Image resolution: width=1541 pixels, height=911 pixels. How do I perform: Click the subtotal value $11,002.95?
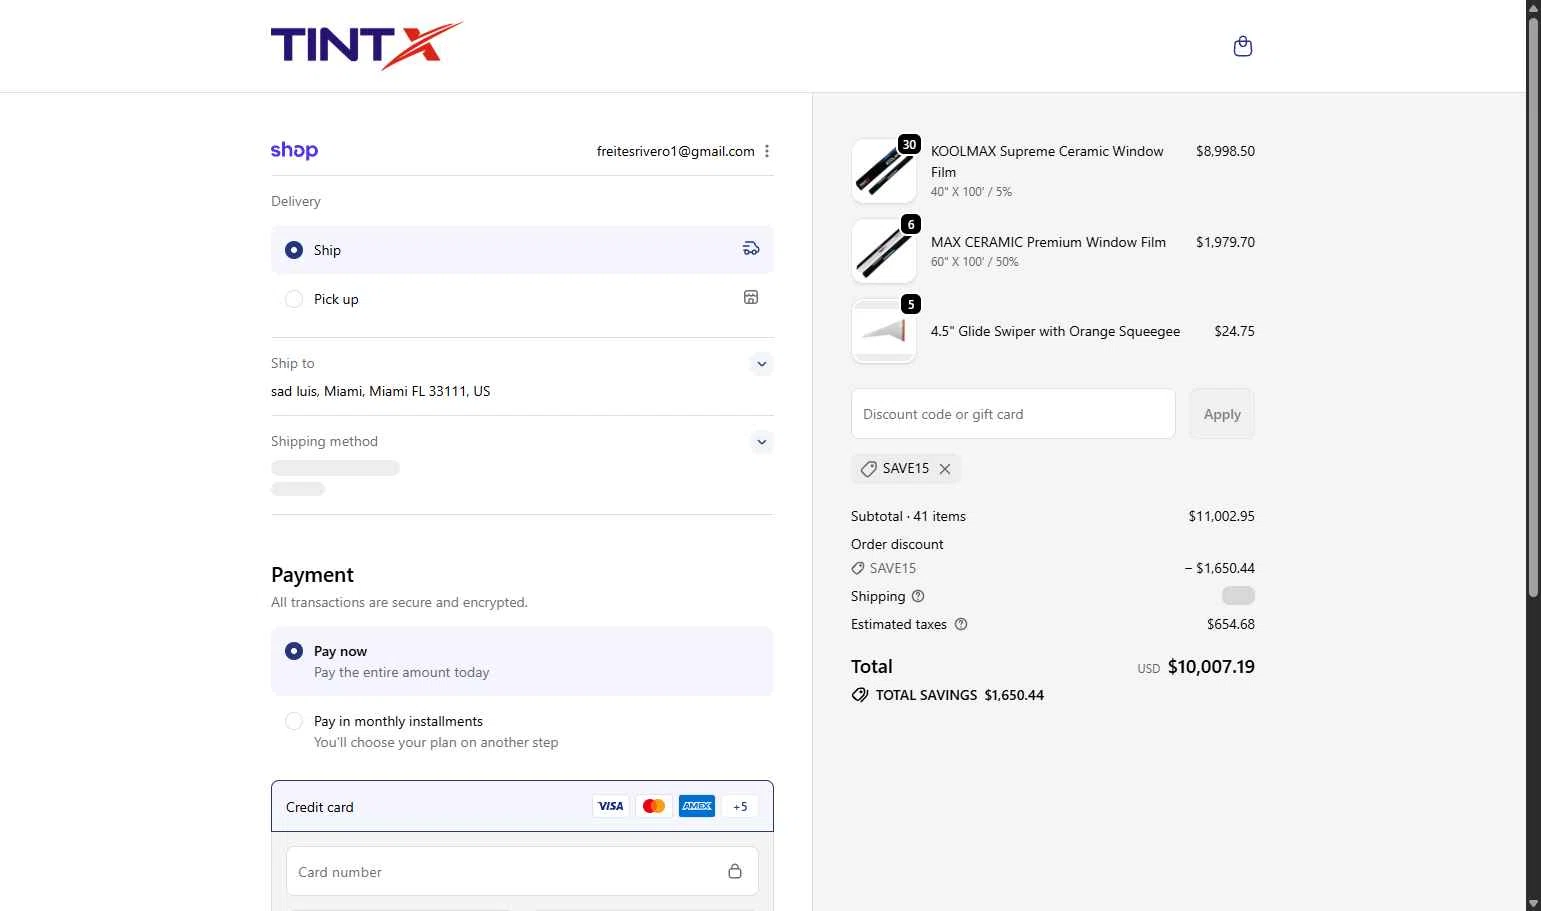point(1221,516)
